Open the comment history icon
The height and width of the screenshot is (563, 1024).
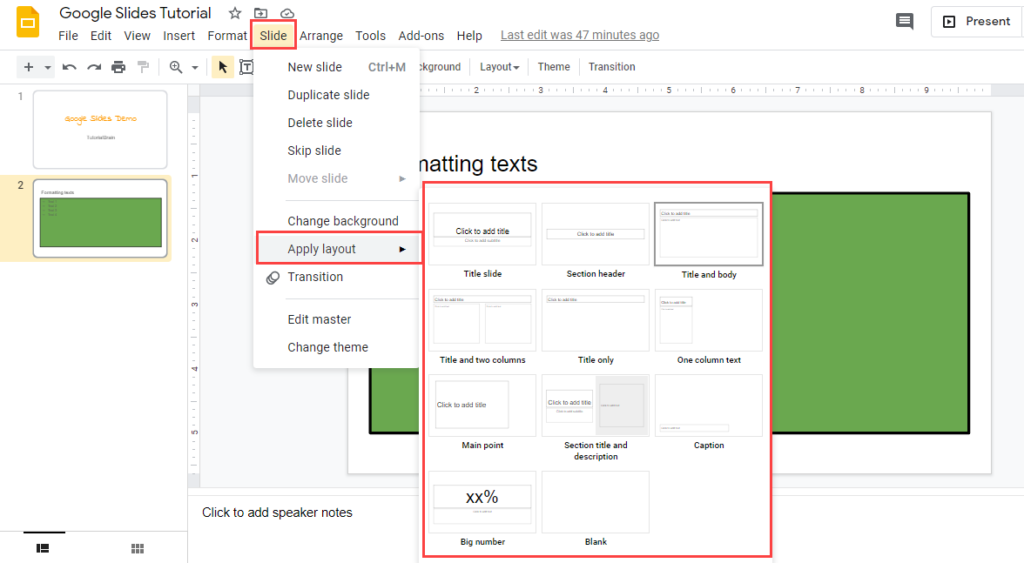904,22
